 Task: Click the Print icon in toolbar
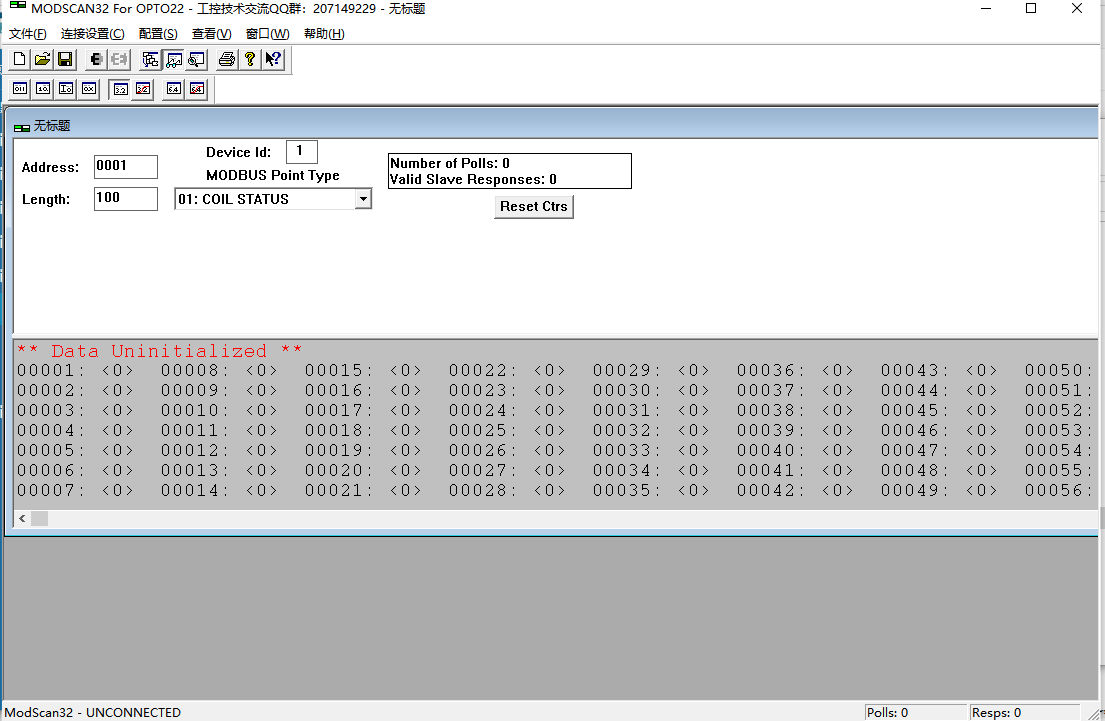227,60
